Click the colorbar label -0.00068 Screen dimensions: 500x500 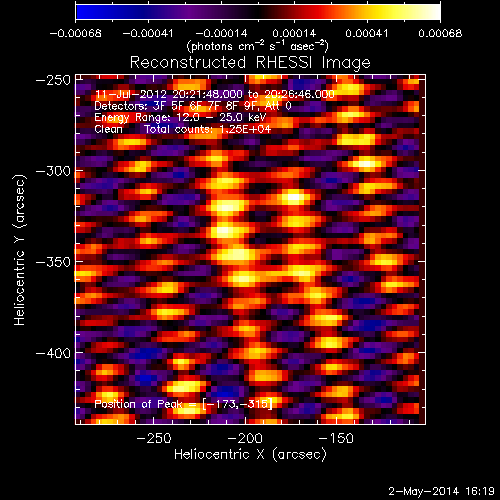click(x=75, y=33)
